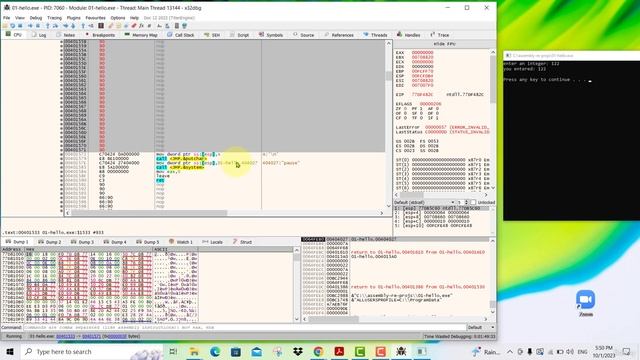Viewport: 640px width, 360px height.
Task: Click the taskbar search box
Action: click(x=92, y=351)
